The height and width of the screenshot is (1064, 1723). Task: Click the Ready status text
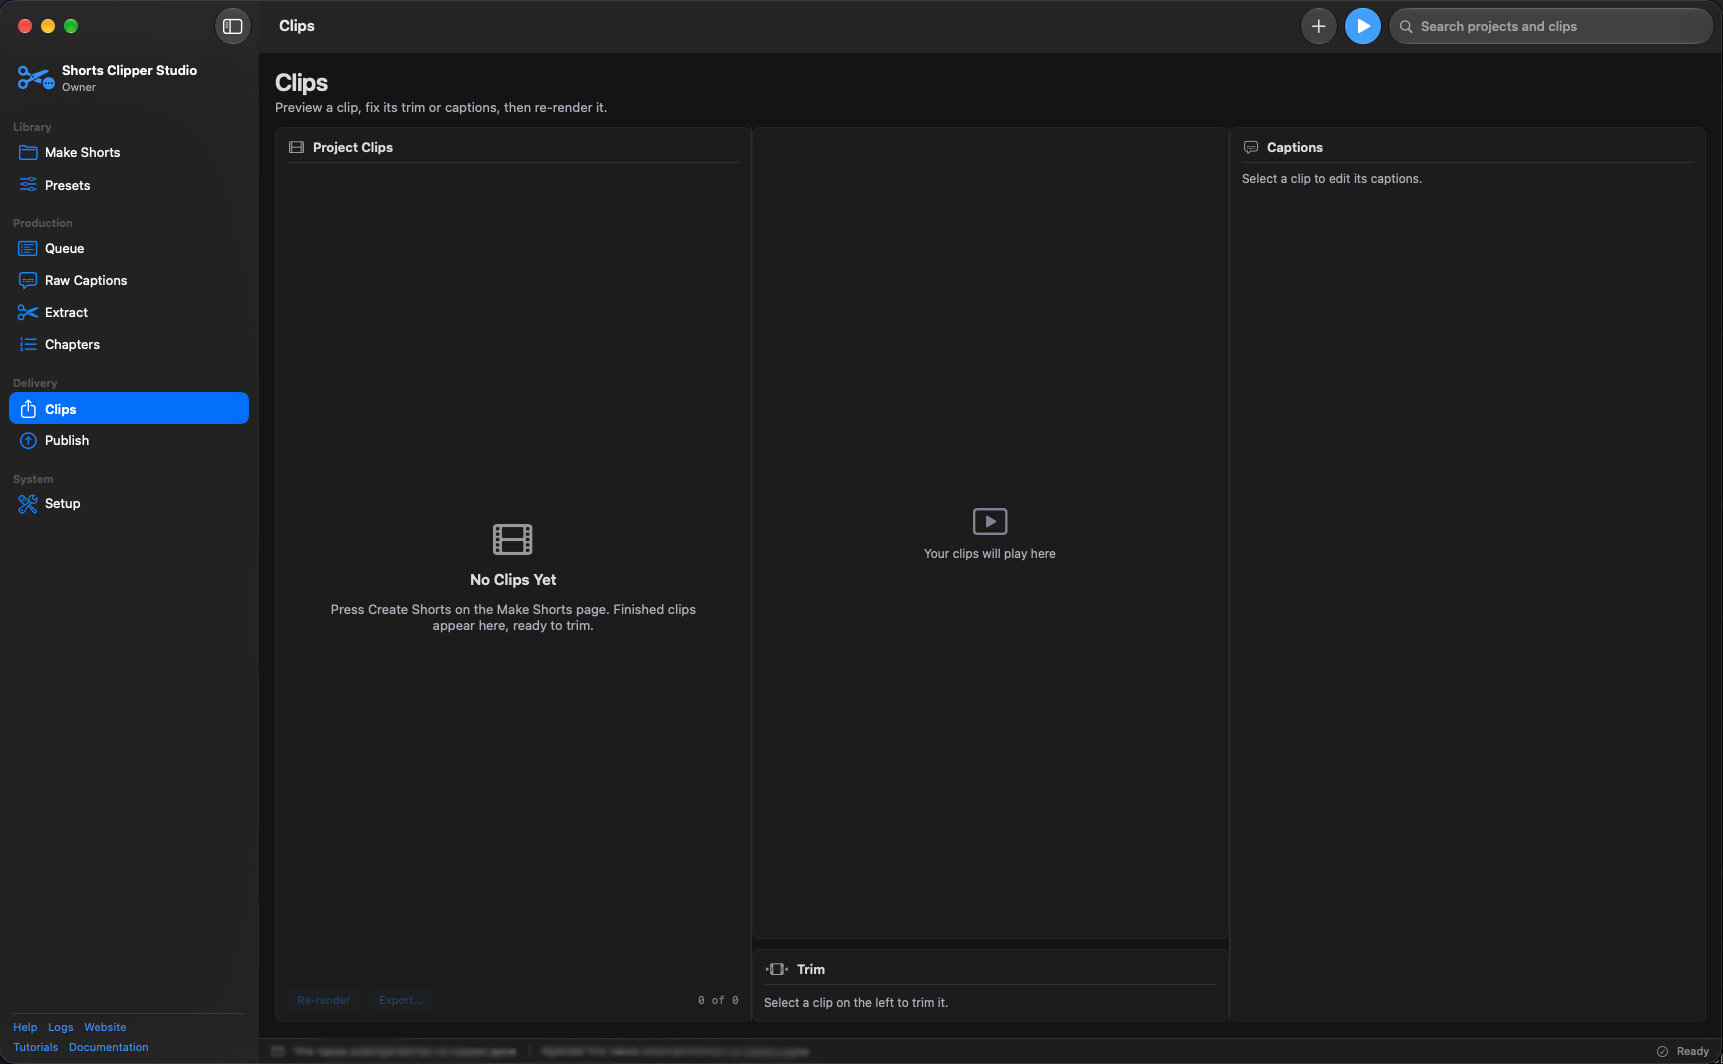(1692, 1051)
